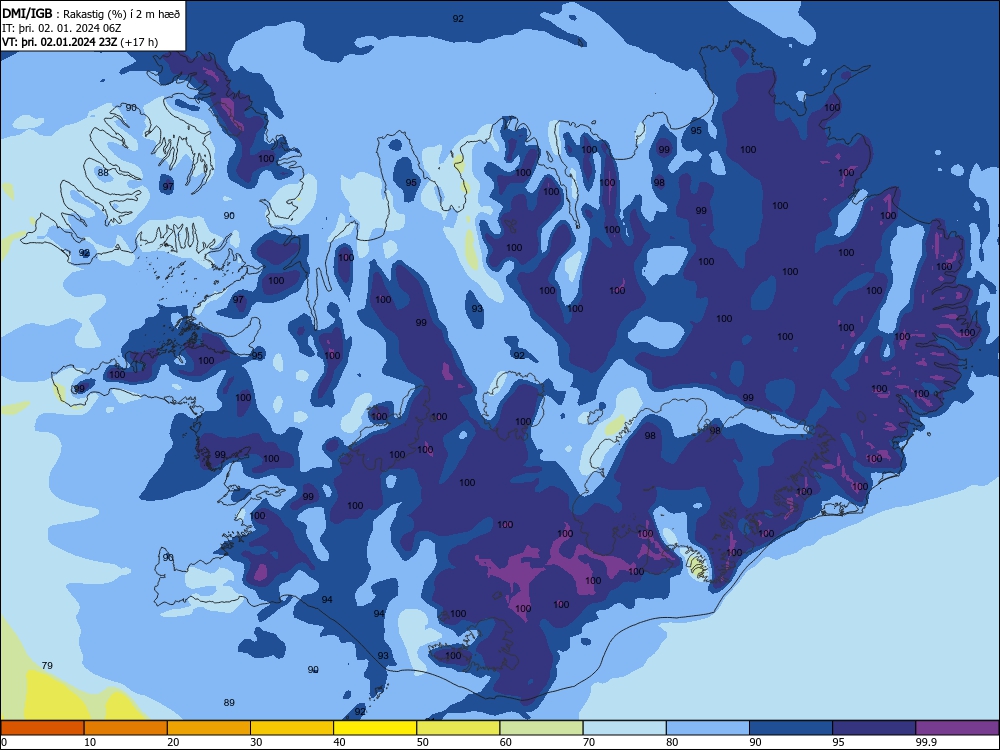Select the purple above-99.9 legend swatch

click(957, 728)
